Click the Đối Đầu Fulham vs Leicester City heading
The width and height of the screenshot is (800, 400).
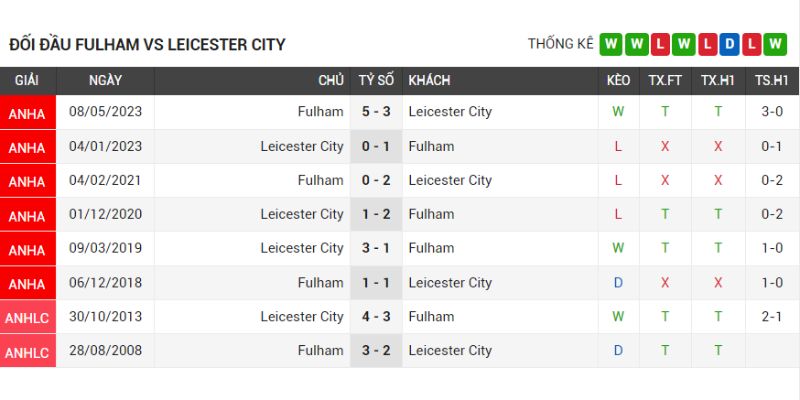coord(147,44)
